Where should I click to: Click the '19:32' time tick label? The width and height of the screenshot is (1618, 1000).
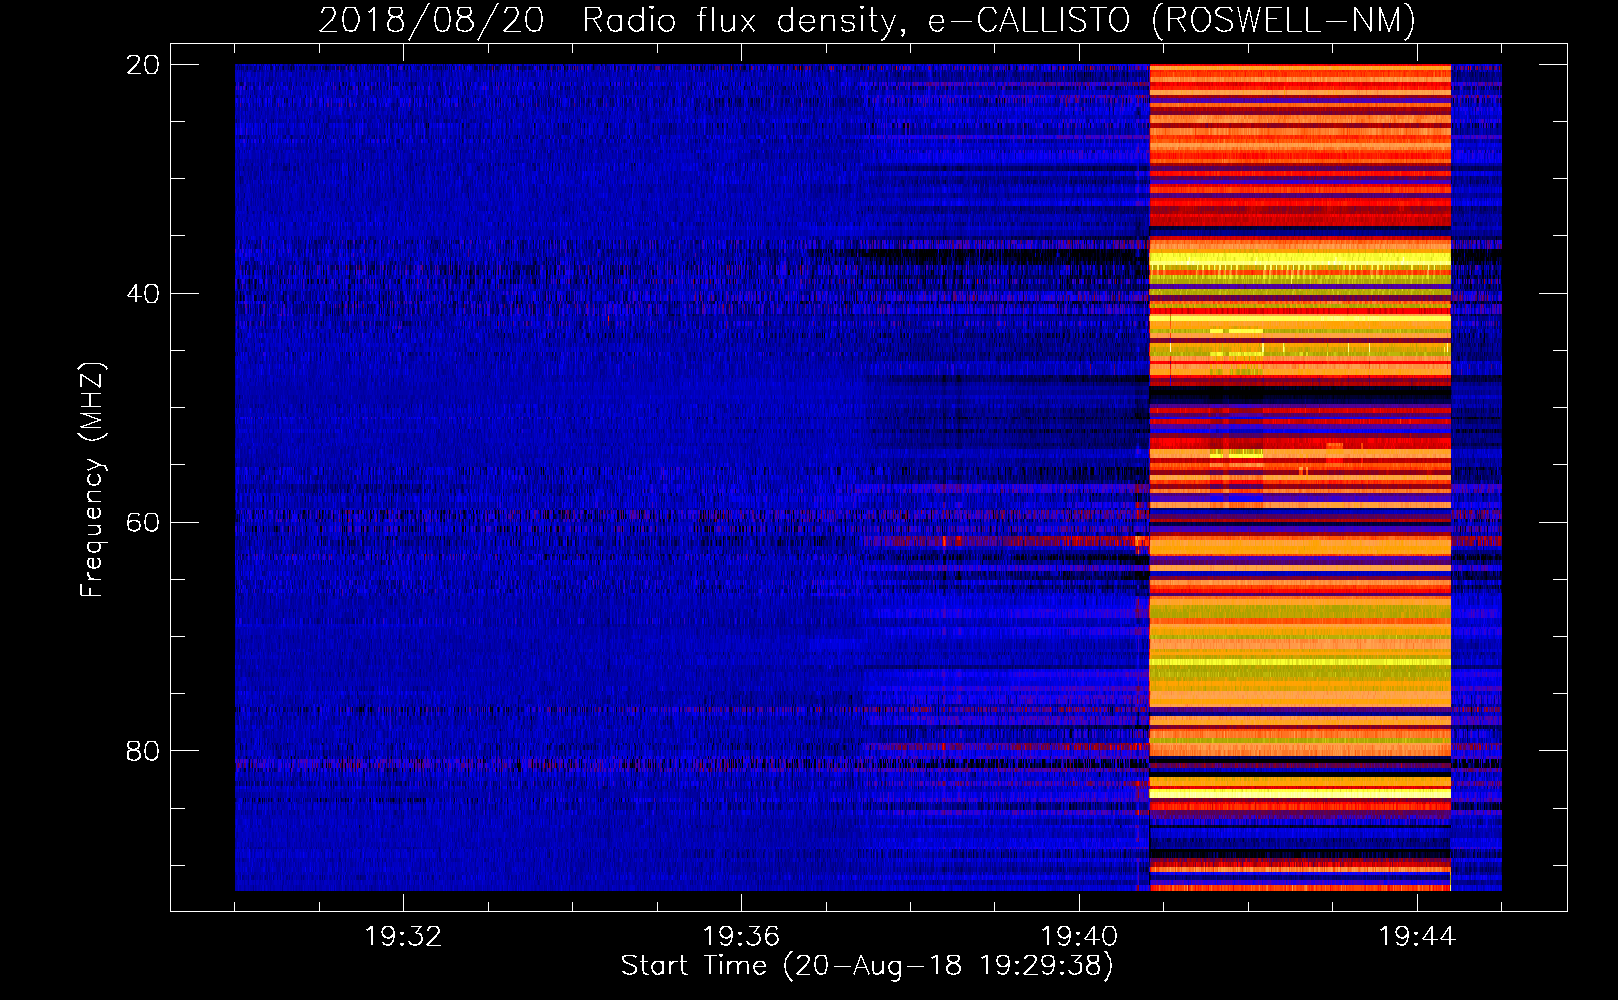403,937
